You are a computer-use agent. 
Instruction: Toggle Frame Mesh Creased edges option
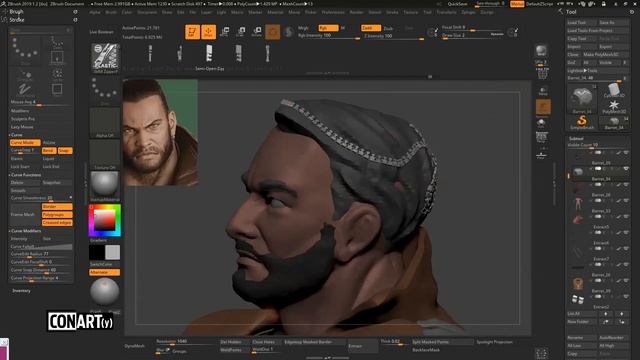57,223
